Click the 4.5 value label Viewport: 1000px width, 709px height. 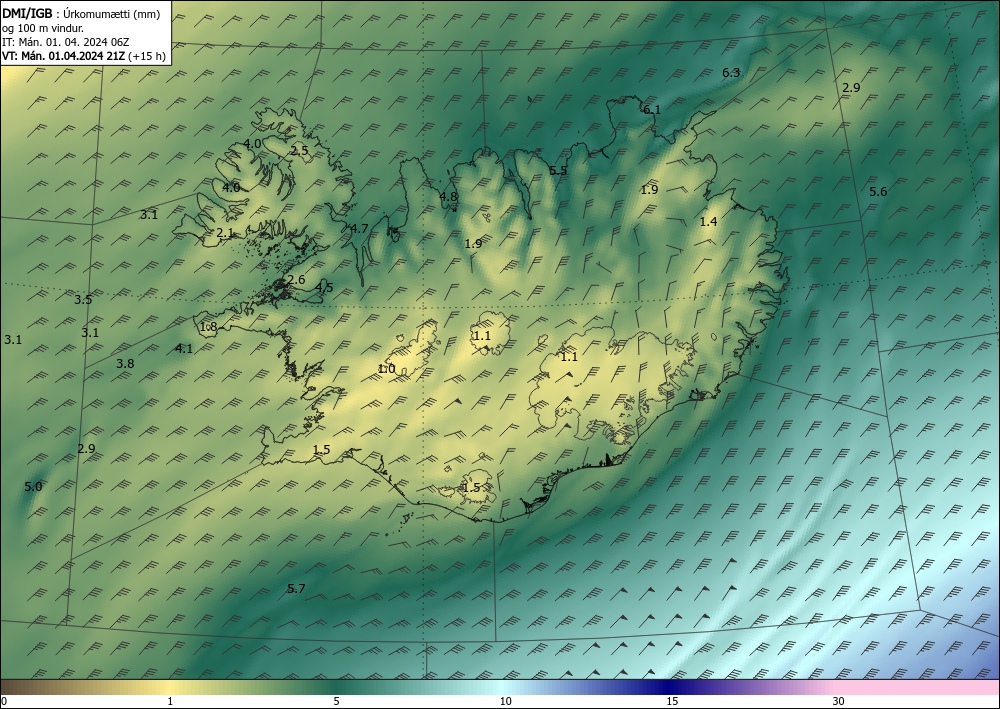[325, 287]
